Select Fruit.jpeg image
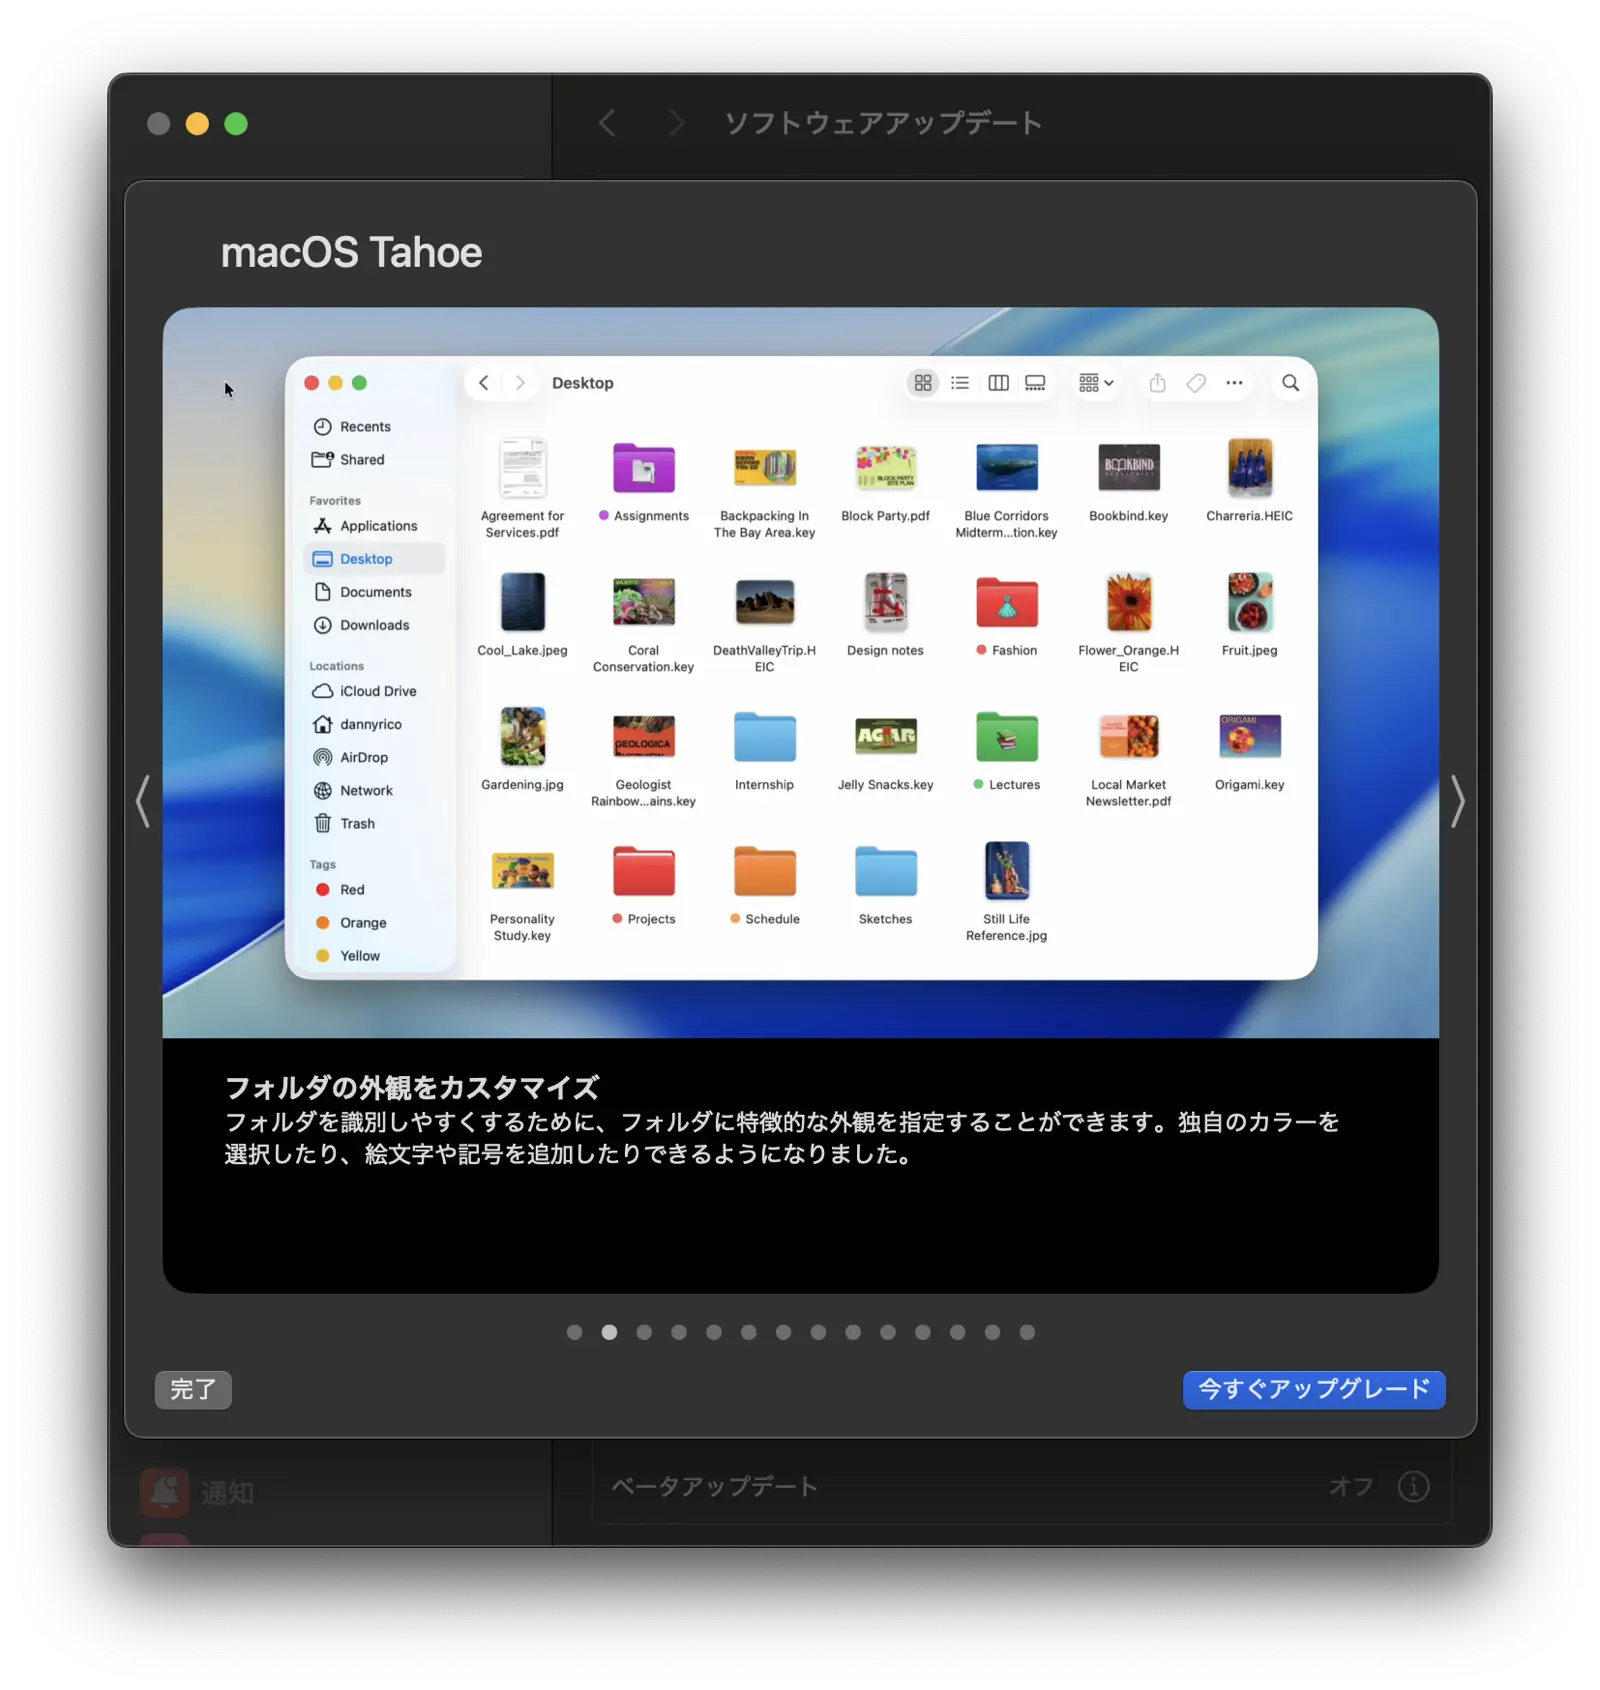Viewport: 1600px width, 1690px height. (x=1250, y=602)
